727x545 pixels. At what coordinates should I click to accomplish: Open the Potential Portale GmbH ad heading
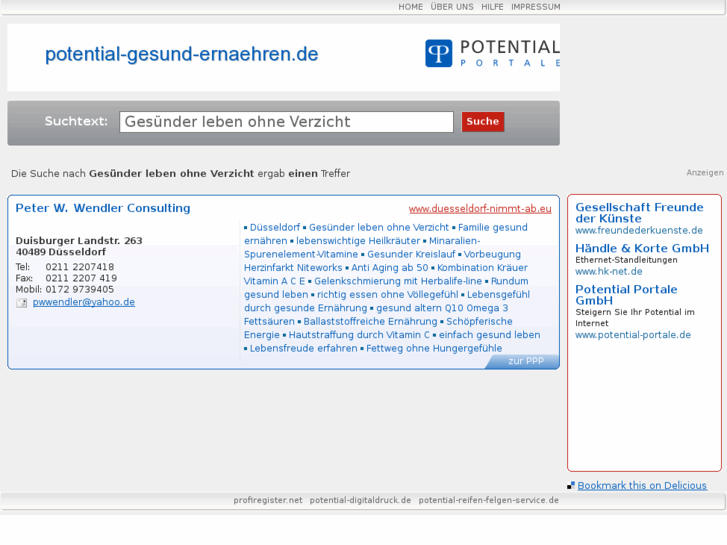tap(626, 295)
